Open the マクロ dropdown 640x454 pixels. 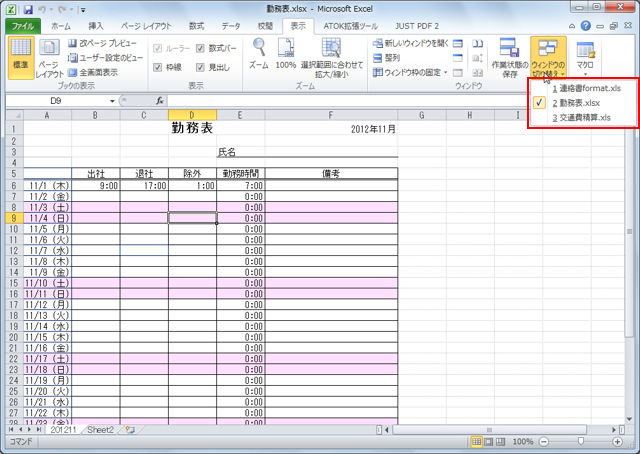(x=585, y=58)
